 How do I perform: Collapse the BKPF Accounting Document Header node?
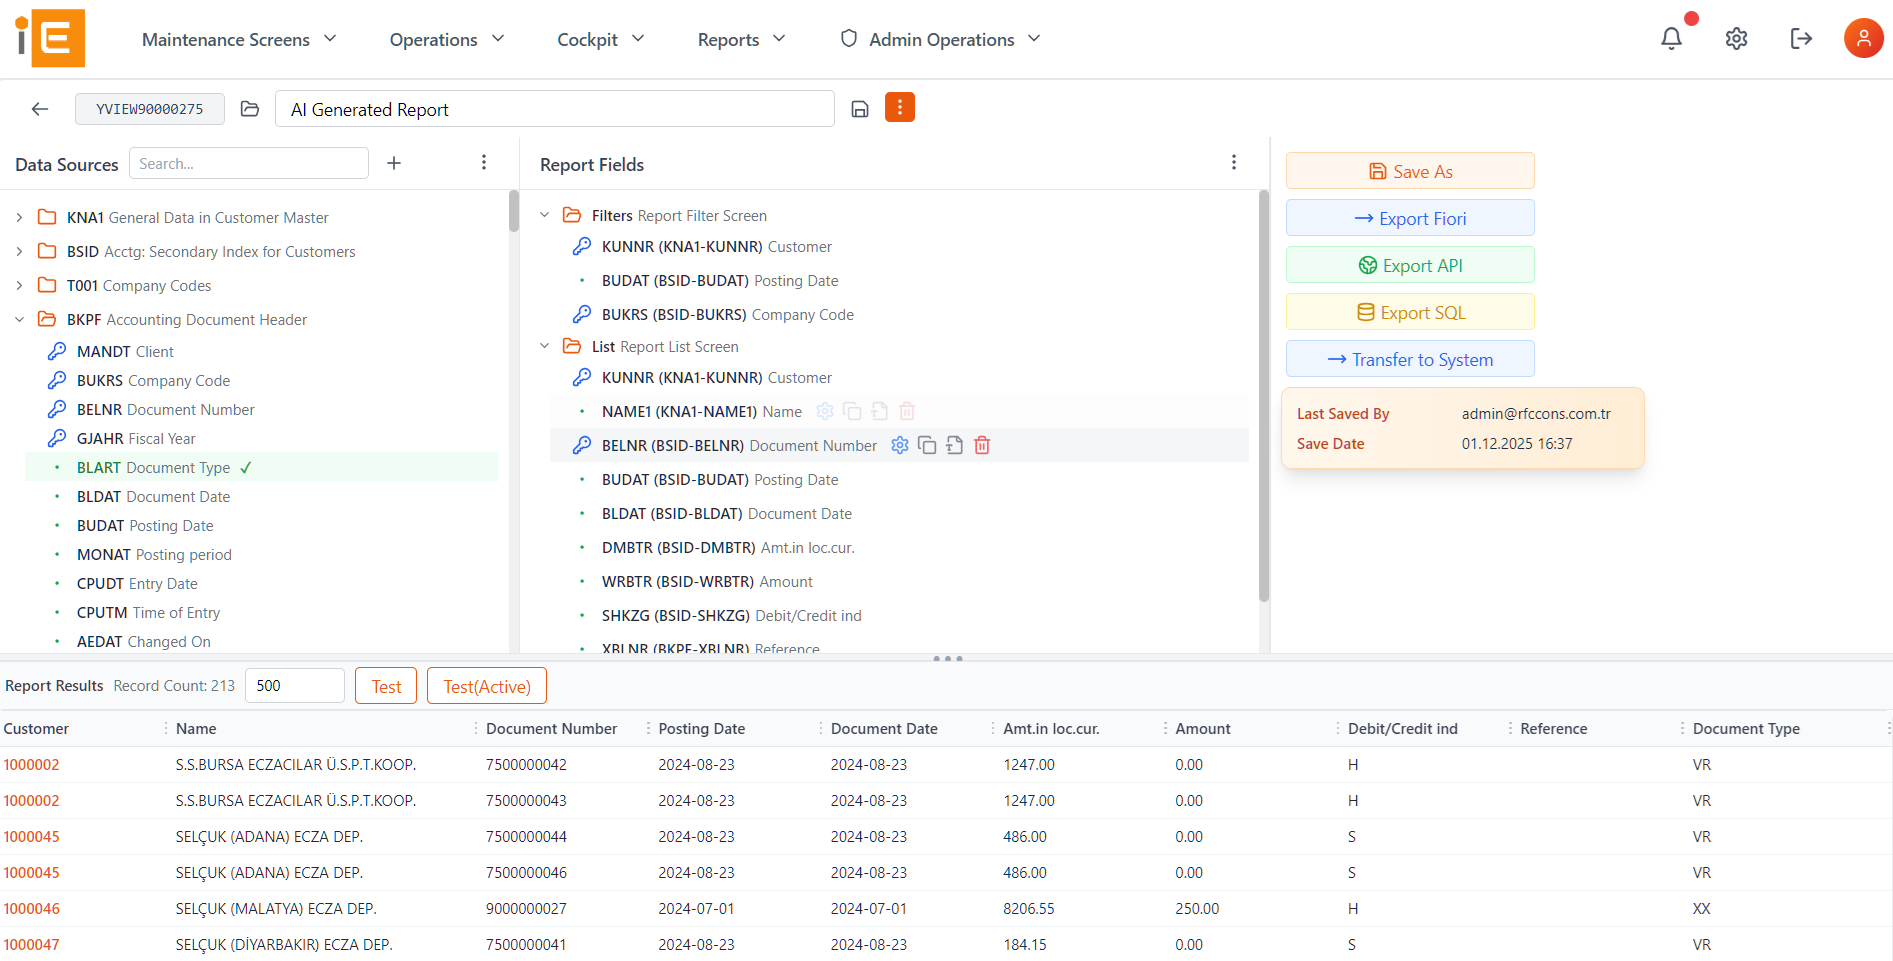pyautogui.click(x=18, y=319)
